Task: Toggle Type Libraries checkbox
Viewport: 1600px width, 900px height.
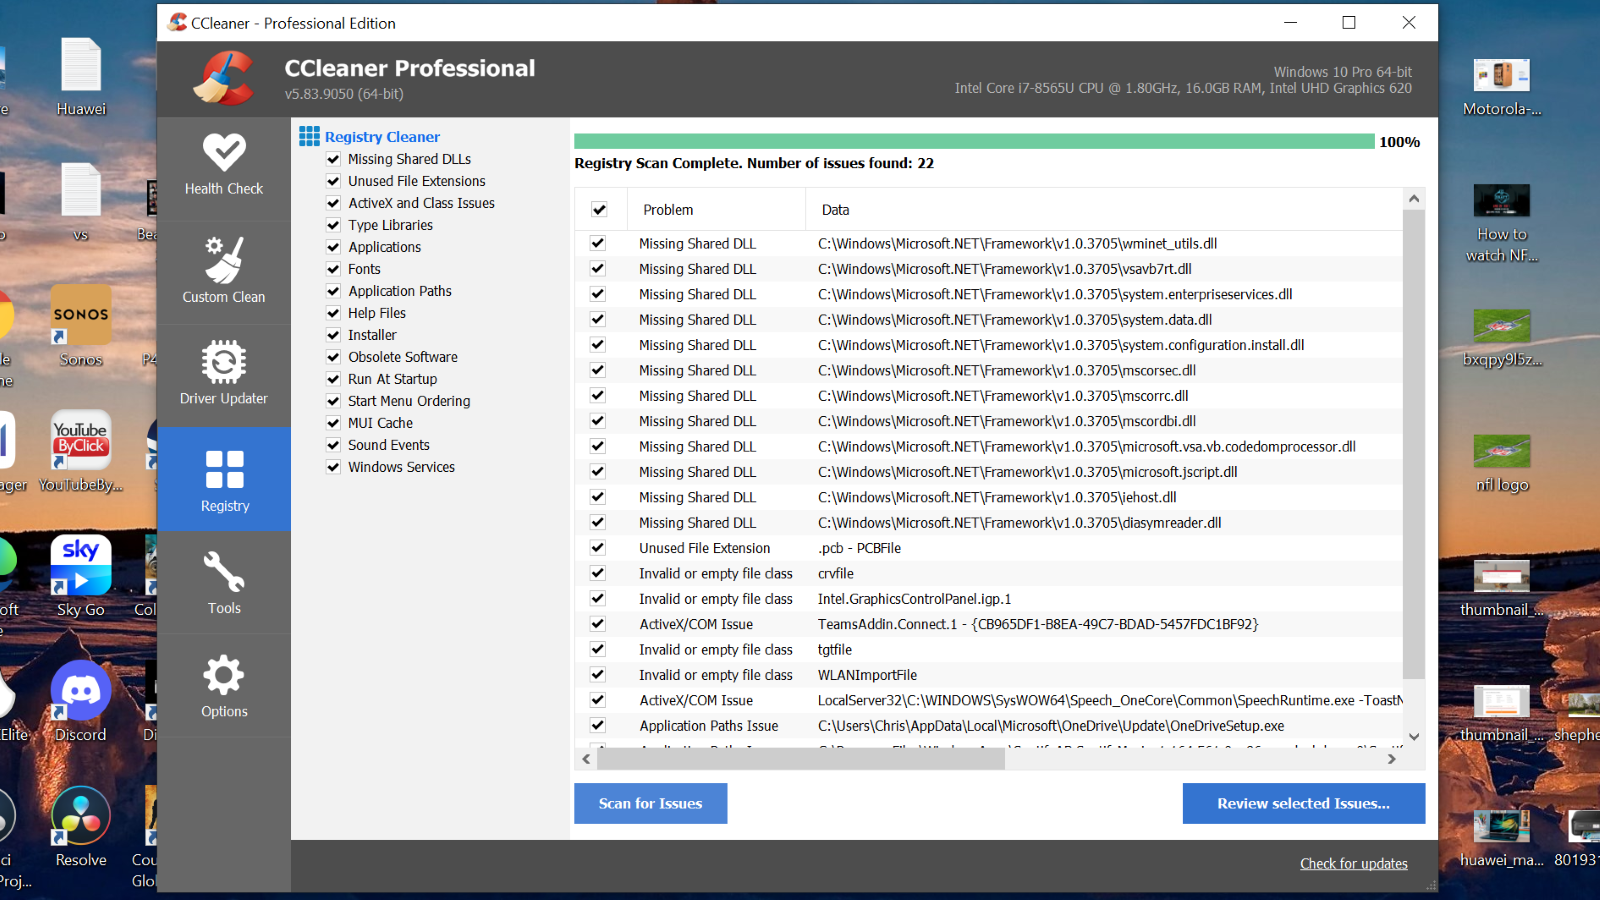Action: [x=333, y=225]
